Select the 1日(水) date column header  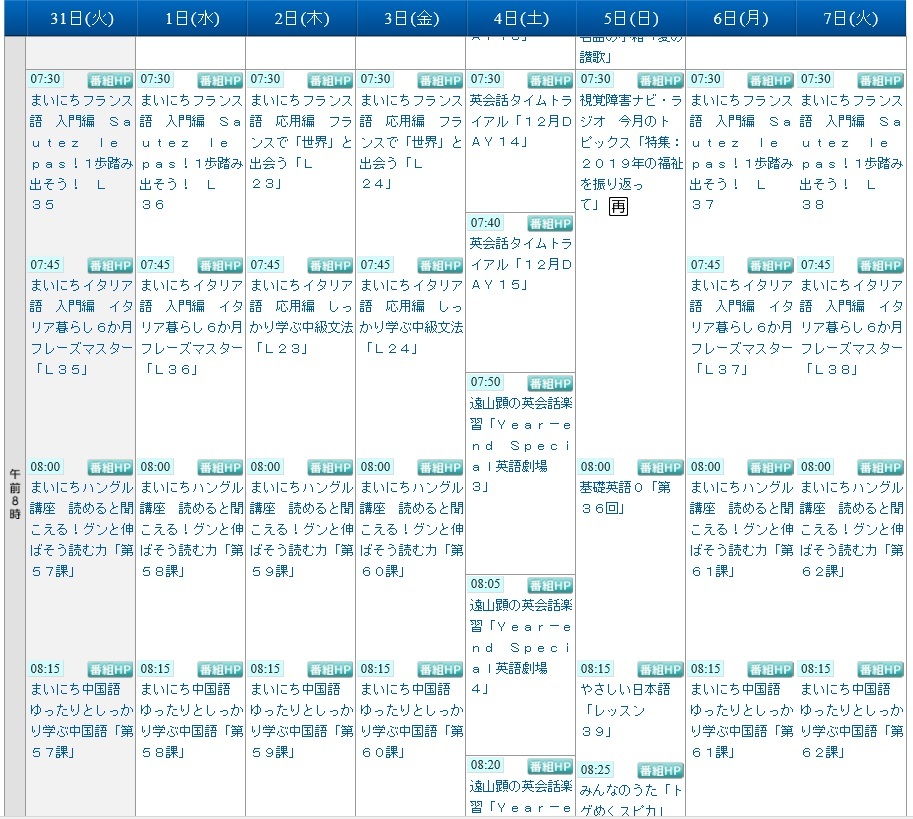pos(192,19)
